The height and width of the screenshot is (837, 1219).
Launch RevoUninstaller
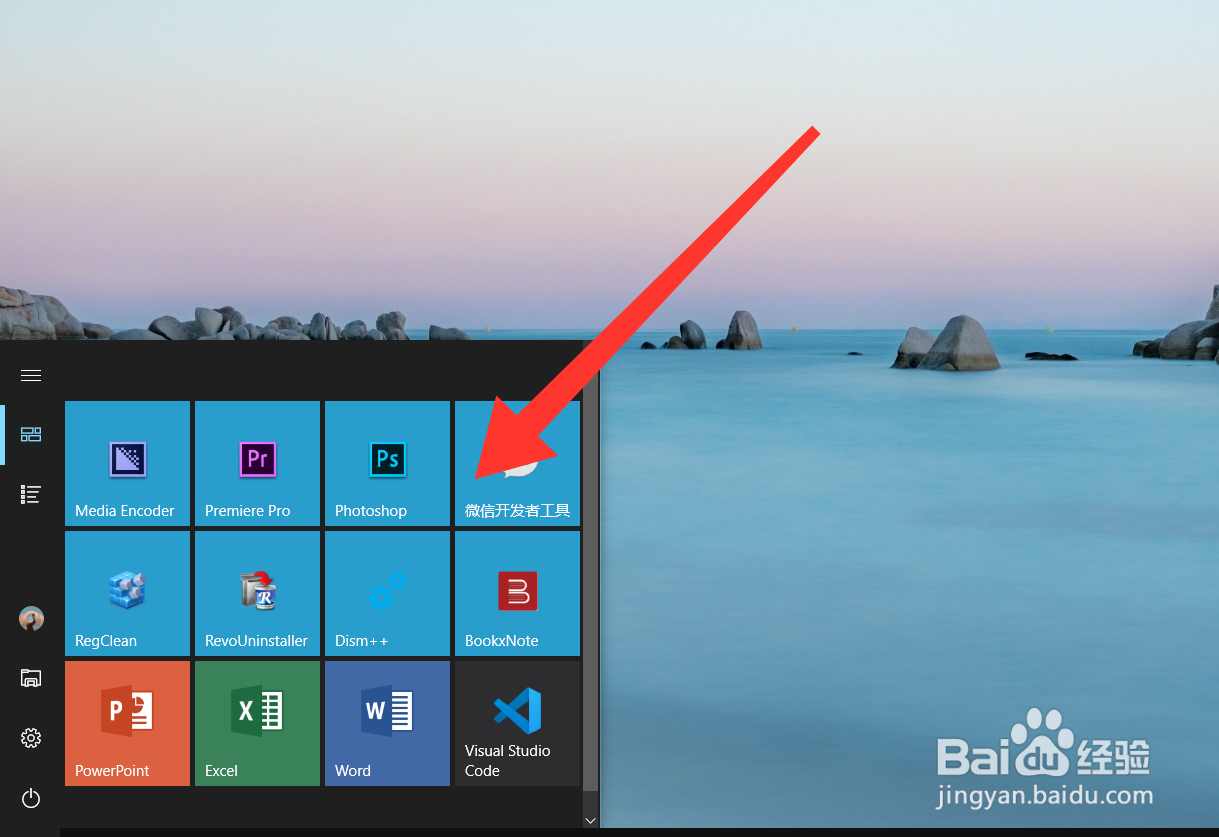257,593
